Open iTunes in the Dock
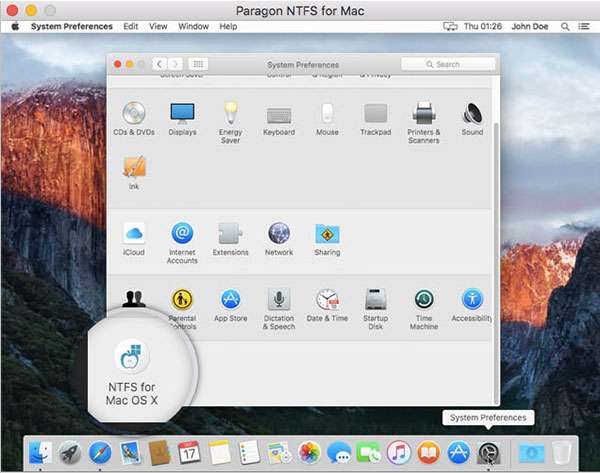600x473 pixels. pos(399,452)
